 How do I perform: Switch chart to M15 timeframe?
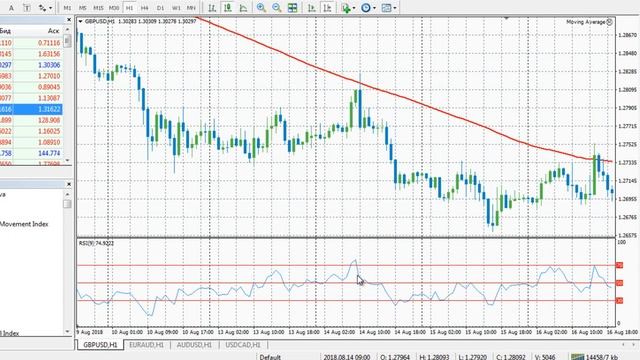(x=98, y=8)
